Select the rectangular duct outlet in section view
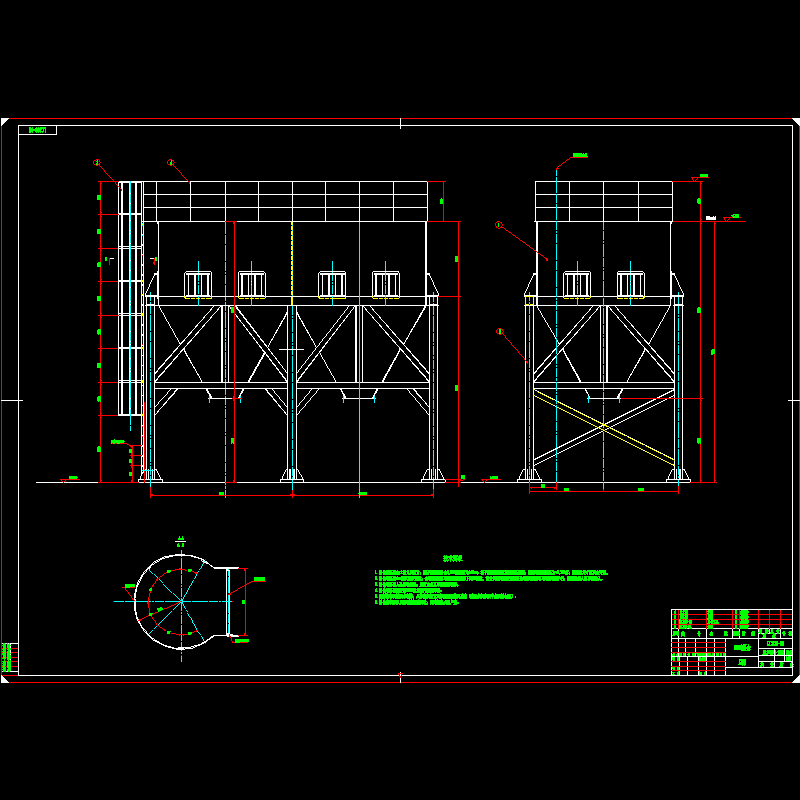This screenshot has height=800, width=800. tap(235, 601)
